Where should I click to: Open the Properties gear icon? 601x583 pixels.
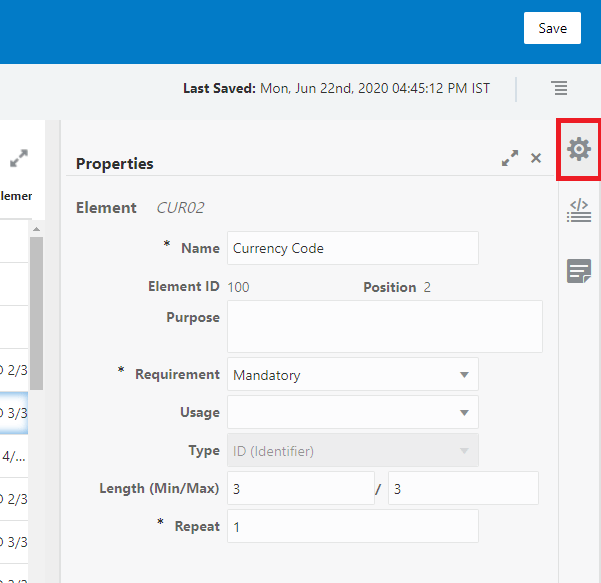(579, 149)
